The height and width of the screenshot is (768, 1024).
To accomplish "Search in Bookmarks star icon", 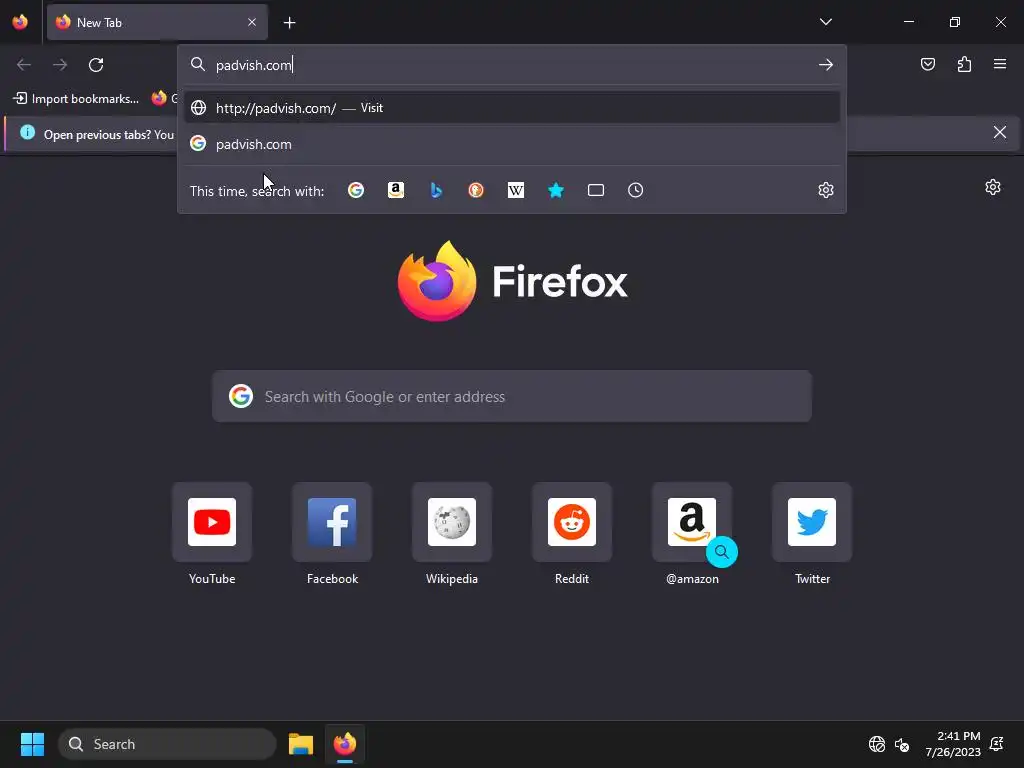I will click(556, 190).
